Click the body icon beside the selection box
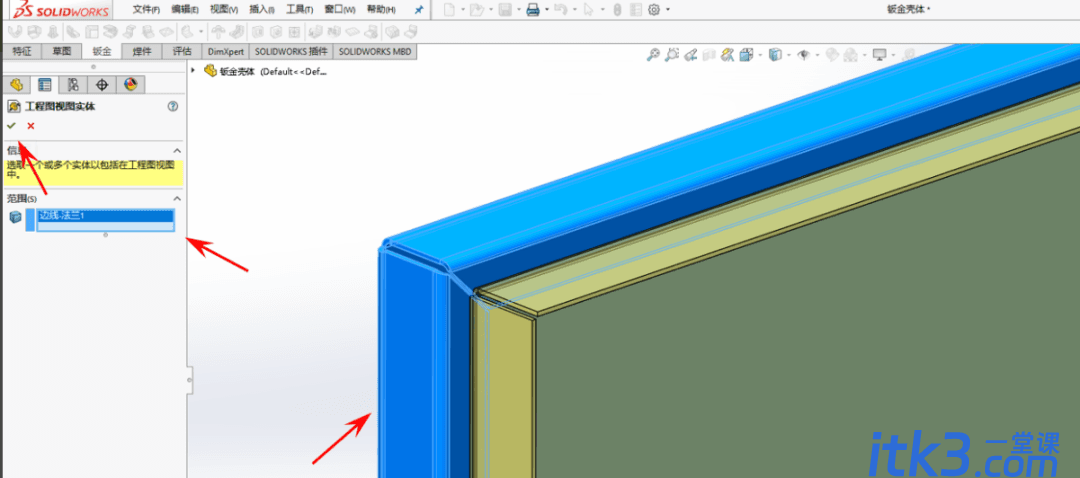 [15, 218]
